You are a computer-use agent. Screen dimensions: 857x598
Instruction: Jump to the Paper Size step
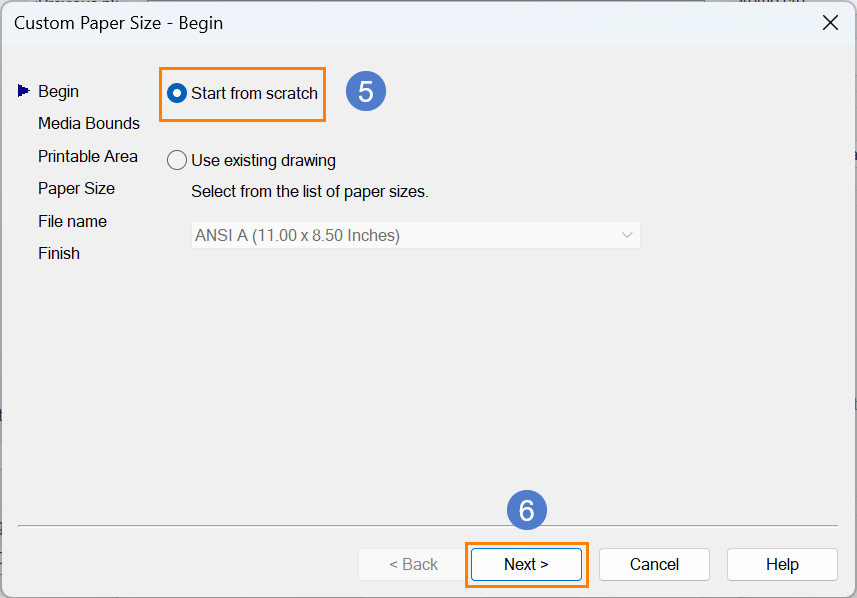tap(77, 189)
